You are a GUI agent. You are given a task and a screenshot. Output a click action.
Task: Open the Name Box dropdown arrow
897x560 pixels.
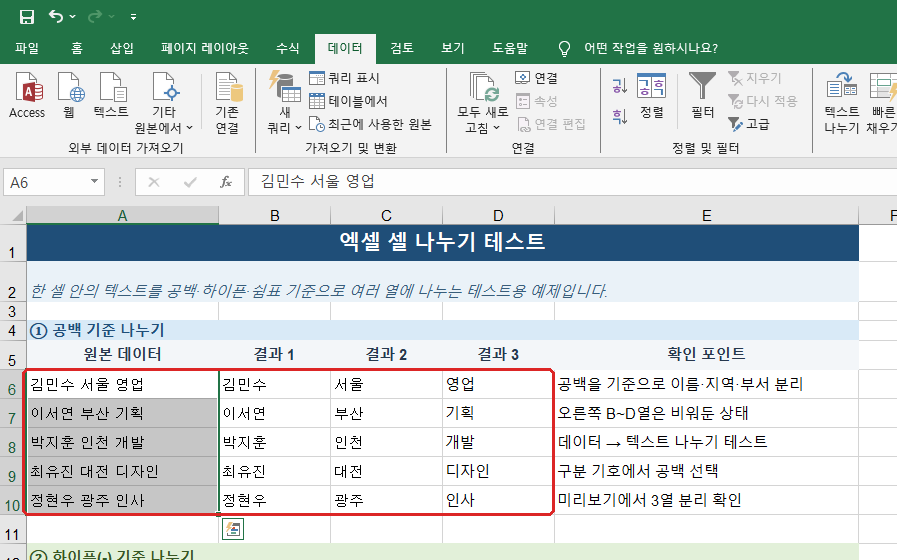94,182
